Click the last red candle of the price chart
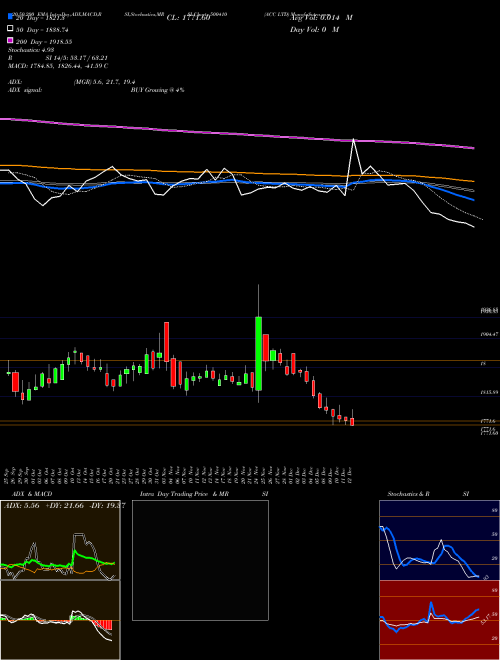The width and height of the screenshot is (500, 660). click(352, 422)
